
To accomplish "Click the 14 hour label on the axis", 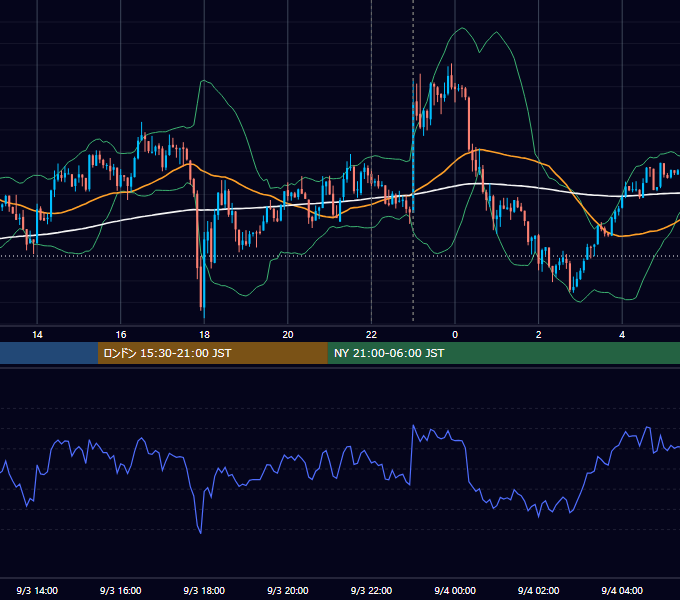I will coord(37,335).
